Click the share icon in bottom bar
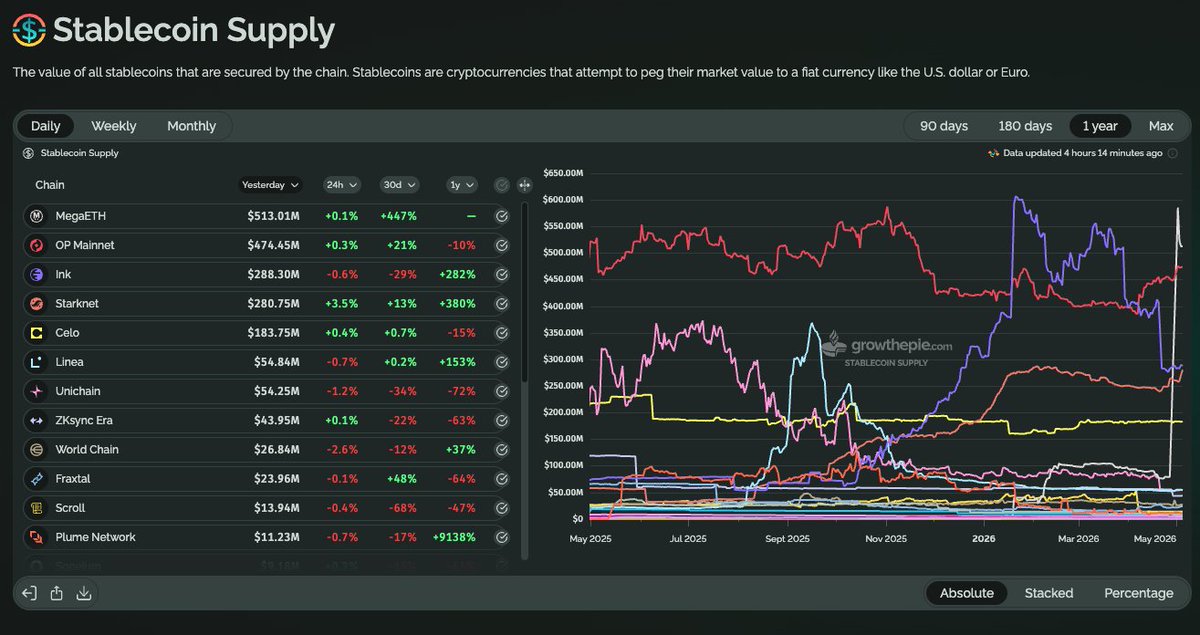The width and height of the screenshot is (1200, 635). (x=57, y=593)
